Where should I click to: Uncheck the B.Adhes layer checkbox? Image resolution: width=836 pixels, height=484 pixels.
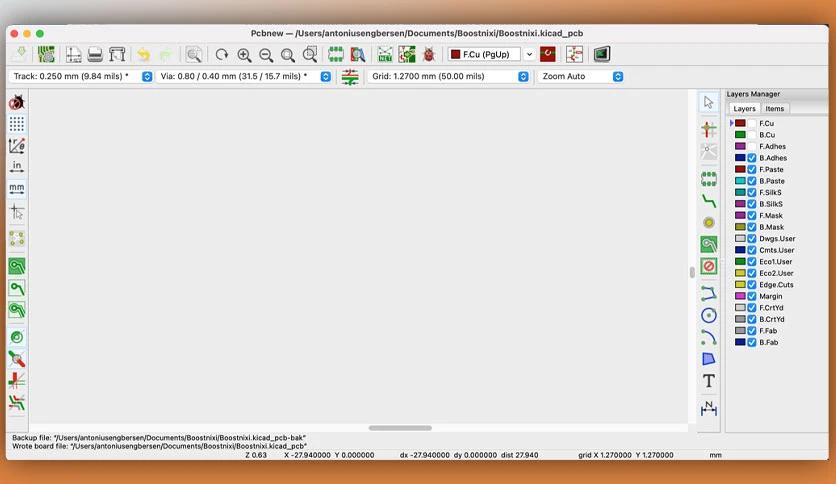tap(752, 158)
